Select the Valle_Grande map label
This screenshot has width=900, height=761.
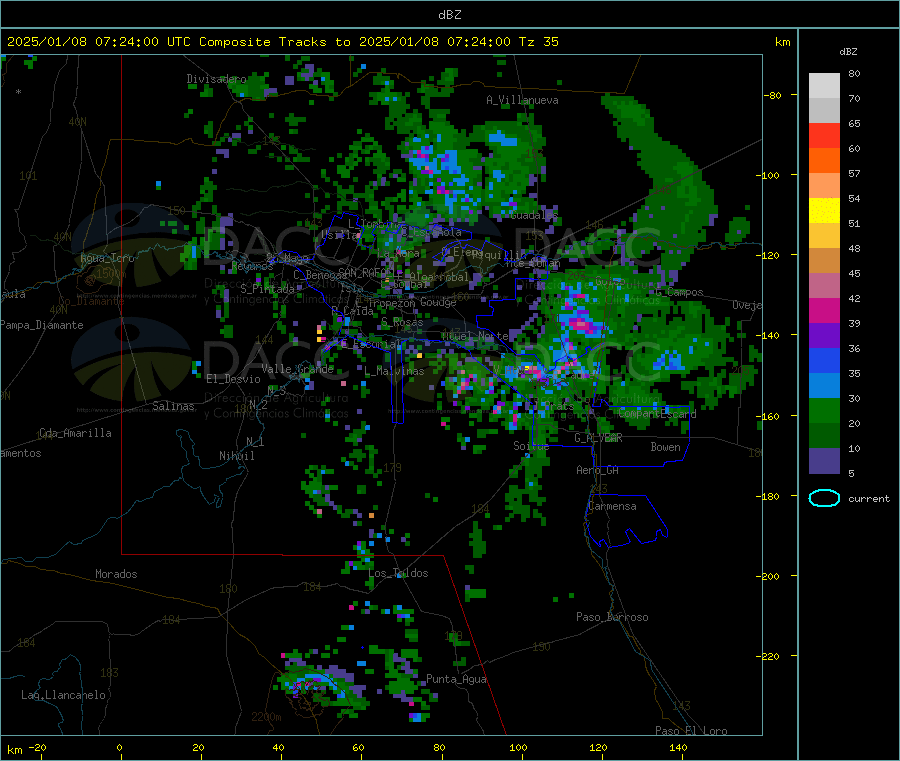click(297, 368)
